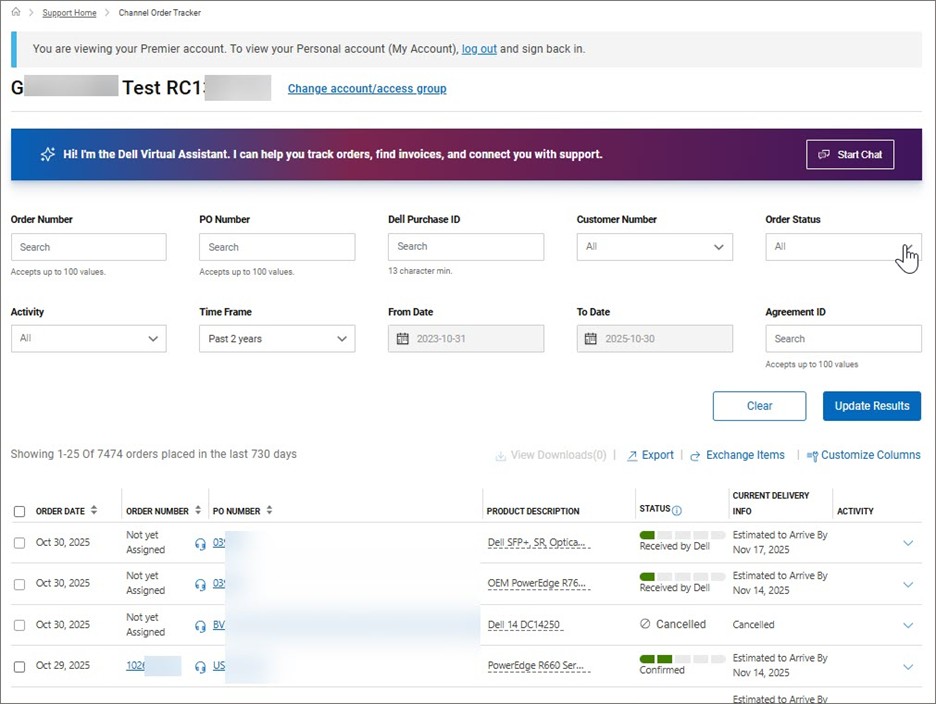Click the Export icon above the table
The width and height of the screenshot is (936, 704).
point(632,455)
